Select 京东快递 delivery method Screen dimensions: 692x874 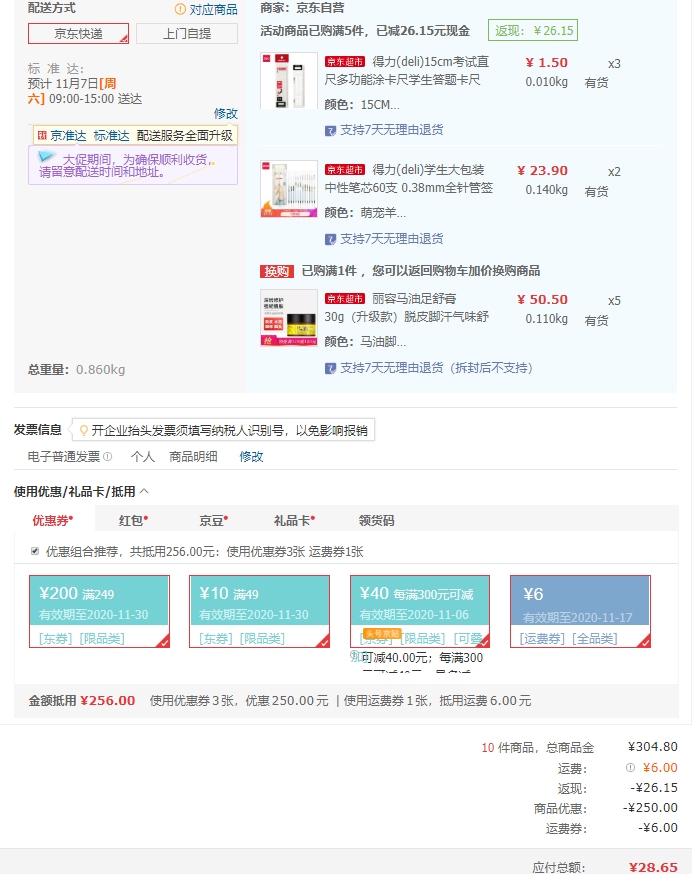[78, 33]
